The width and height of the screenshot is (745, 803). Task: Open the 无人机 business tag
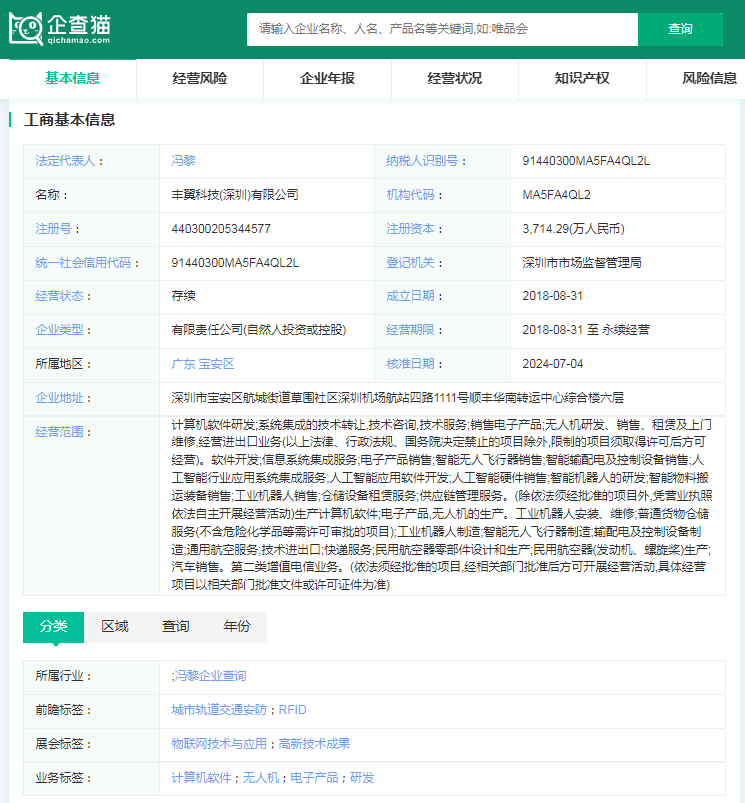point(261,778)
